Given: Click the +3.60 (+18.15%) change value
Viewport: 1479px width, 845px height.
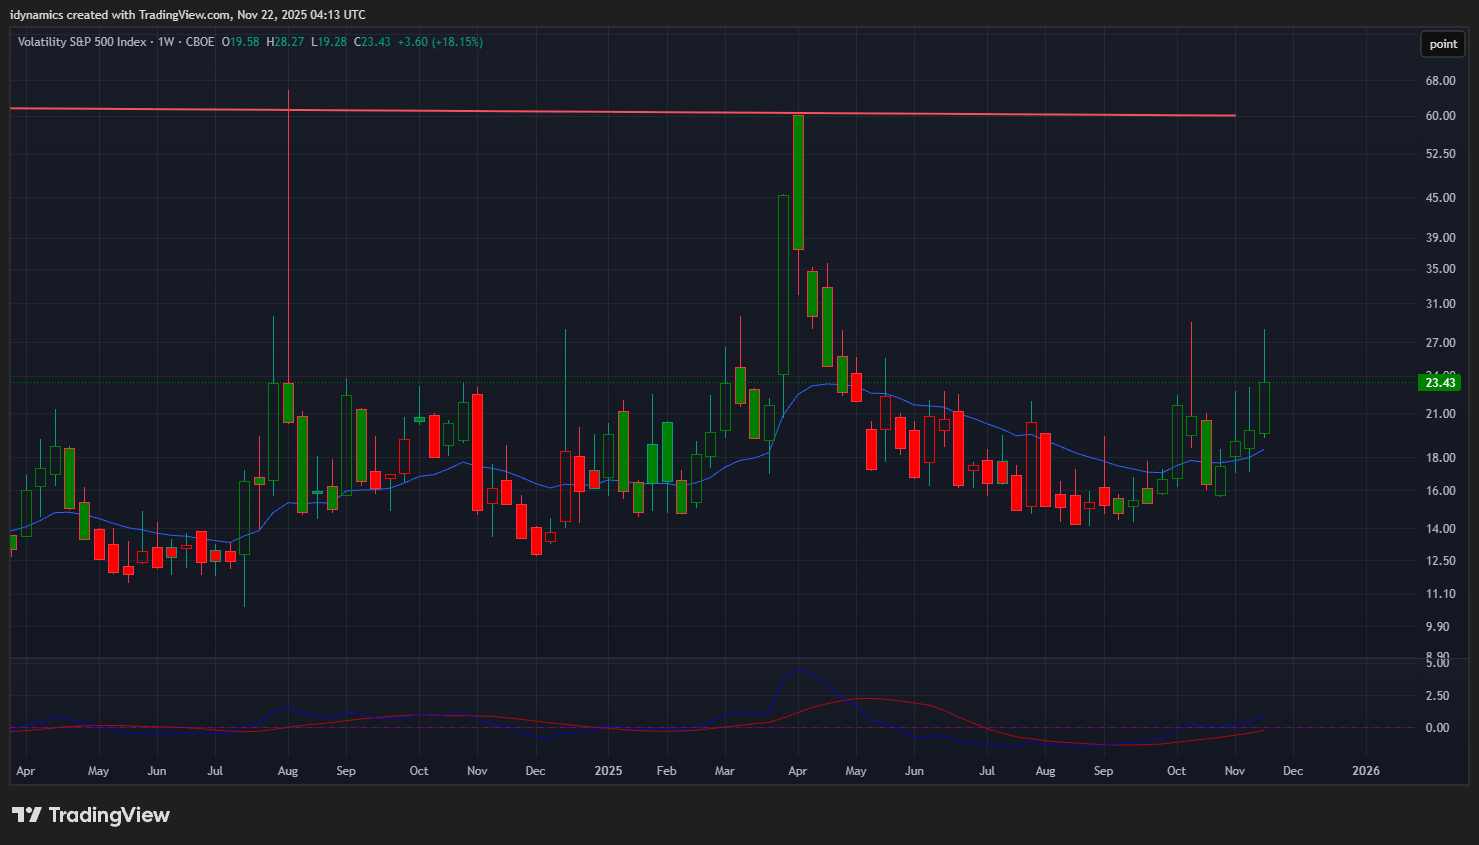Looking at the screenshot, I should (x=440, y=42).
